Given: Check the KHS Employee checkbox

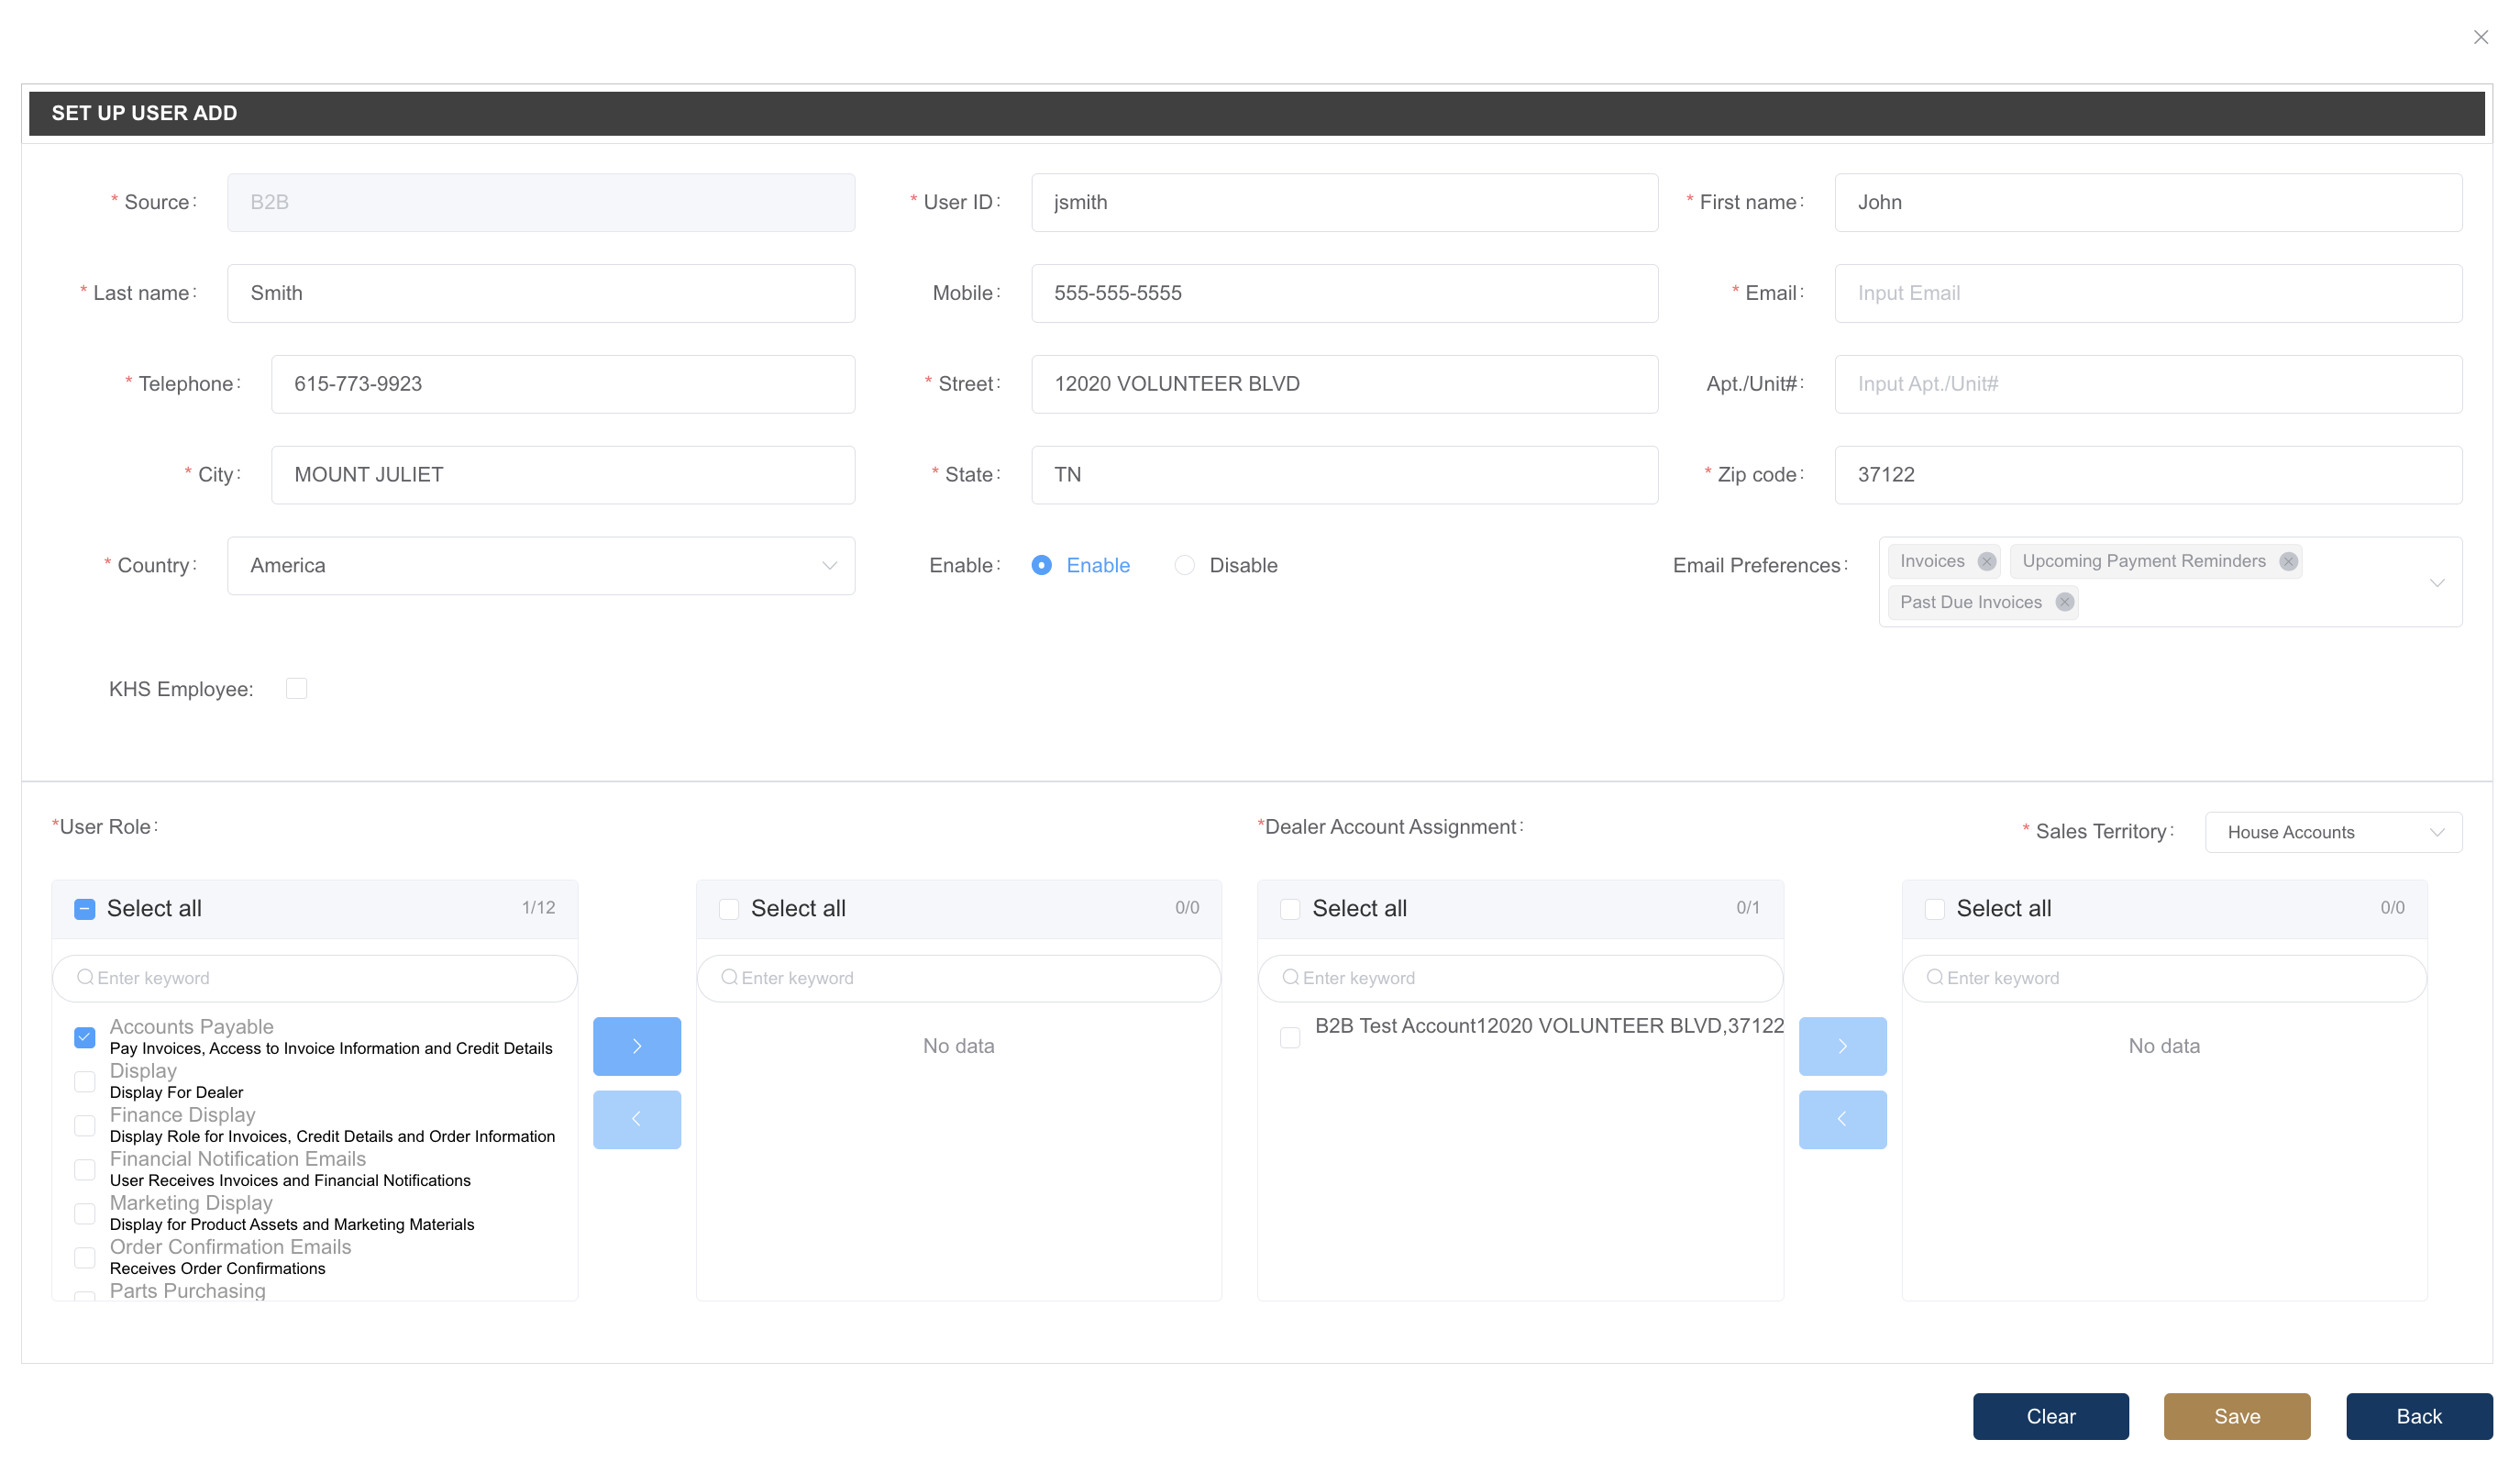Looking at the screenshot, I should click(x=296, y=688).
